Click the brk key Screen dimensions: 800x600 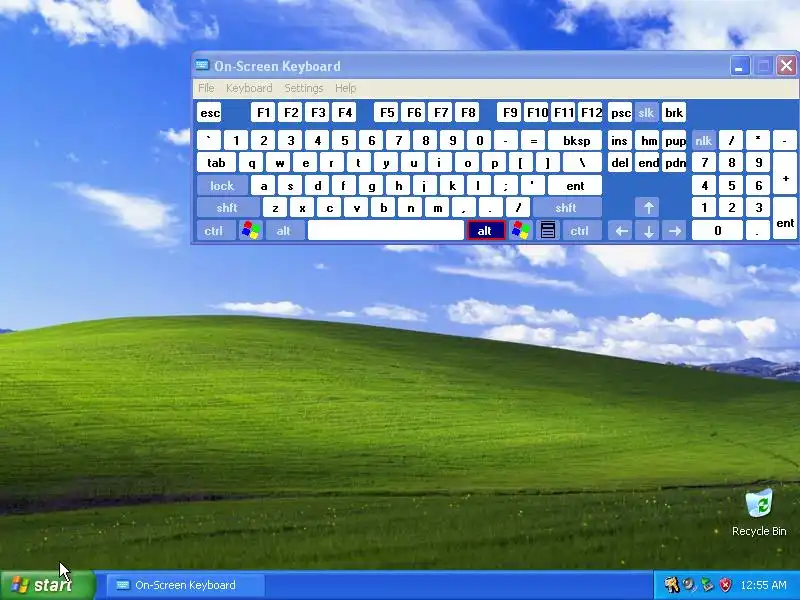pyautogui.click(x=674, y=113)
